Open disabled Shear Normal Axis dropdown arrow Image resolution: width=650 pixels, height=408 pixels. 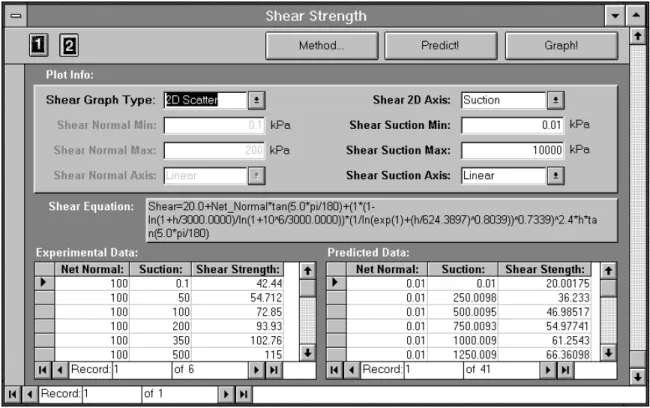[x=257, y=176]
